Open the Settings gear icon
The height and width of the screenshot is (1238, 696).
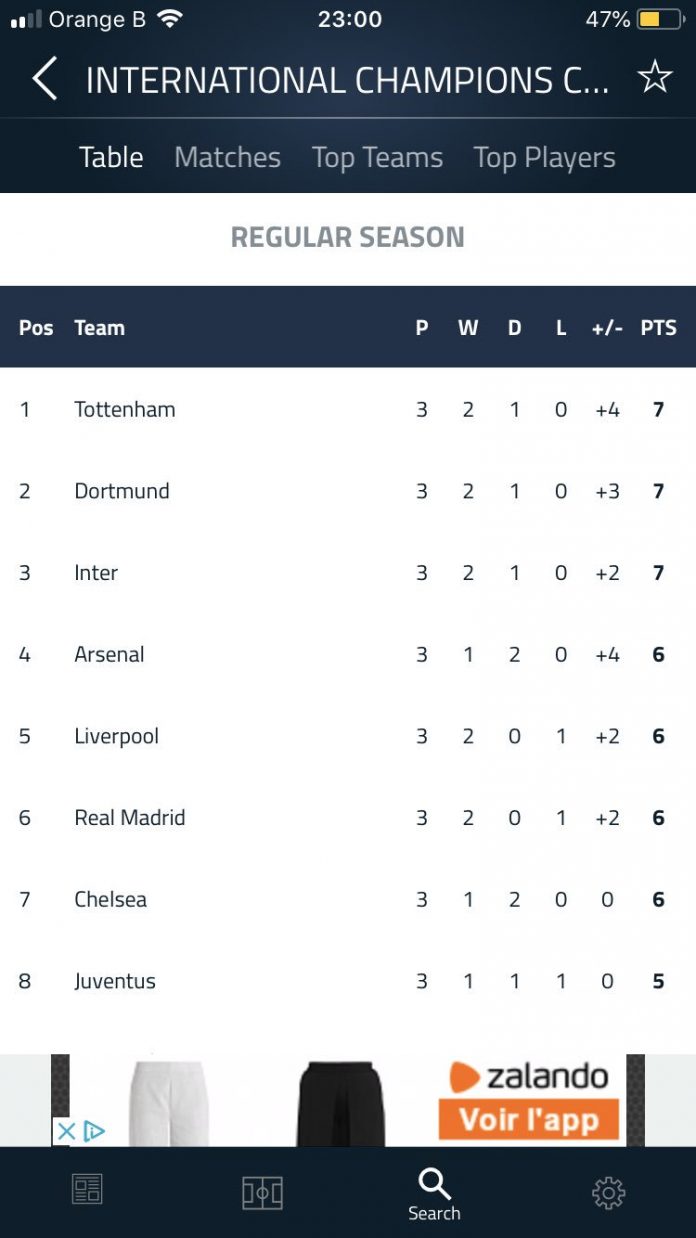pos(607,1190)
